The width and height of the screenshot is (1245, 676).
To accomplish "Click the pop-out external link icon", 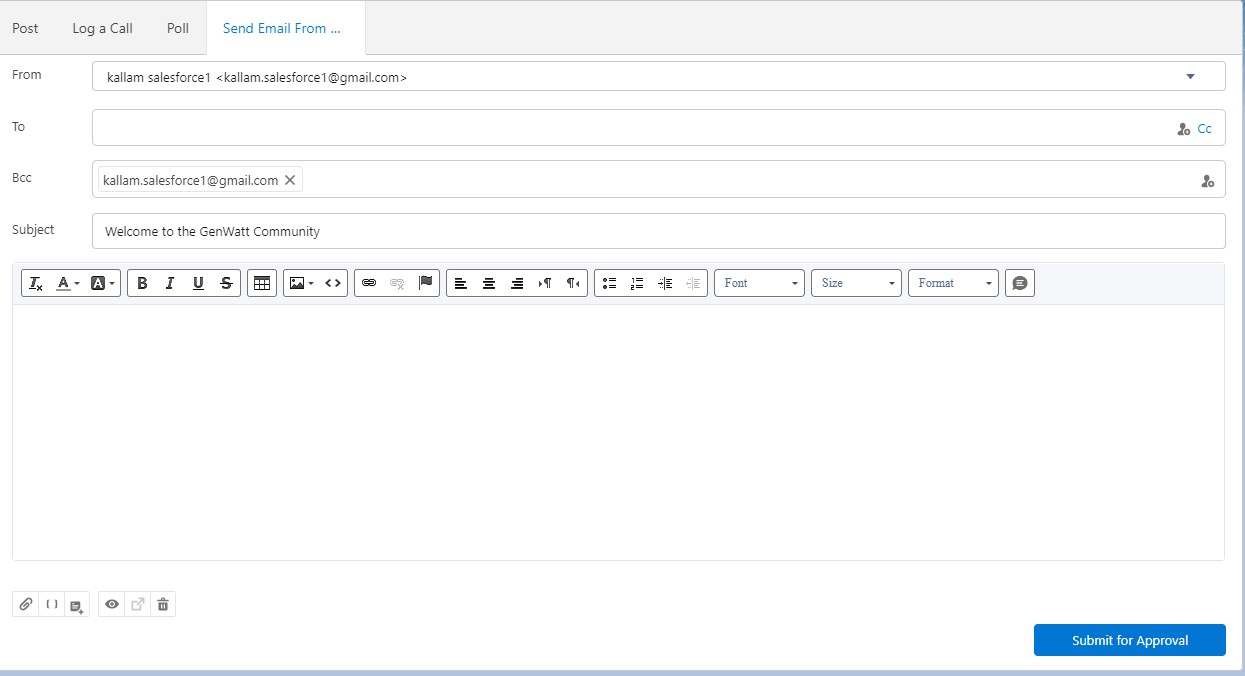I will [x=138, y=604].
